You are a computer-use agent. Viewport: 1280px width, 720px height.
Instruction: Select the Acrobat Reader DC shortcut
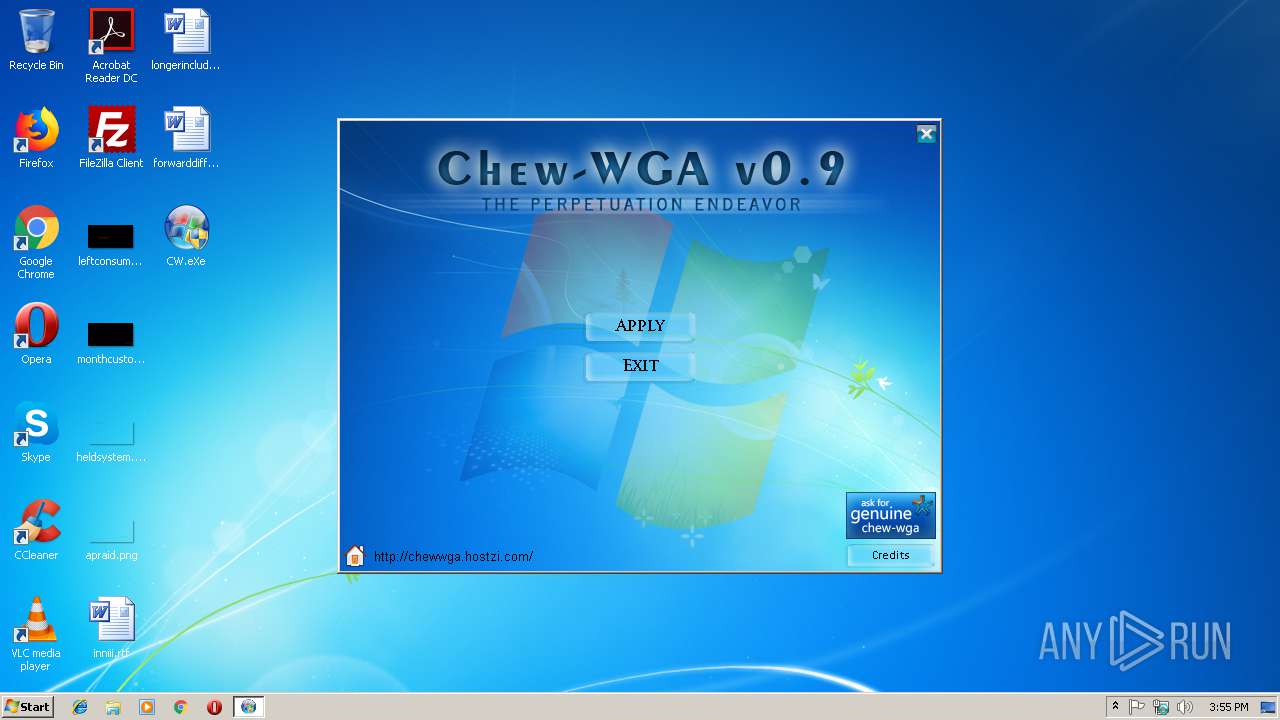pos(111,46)
